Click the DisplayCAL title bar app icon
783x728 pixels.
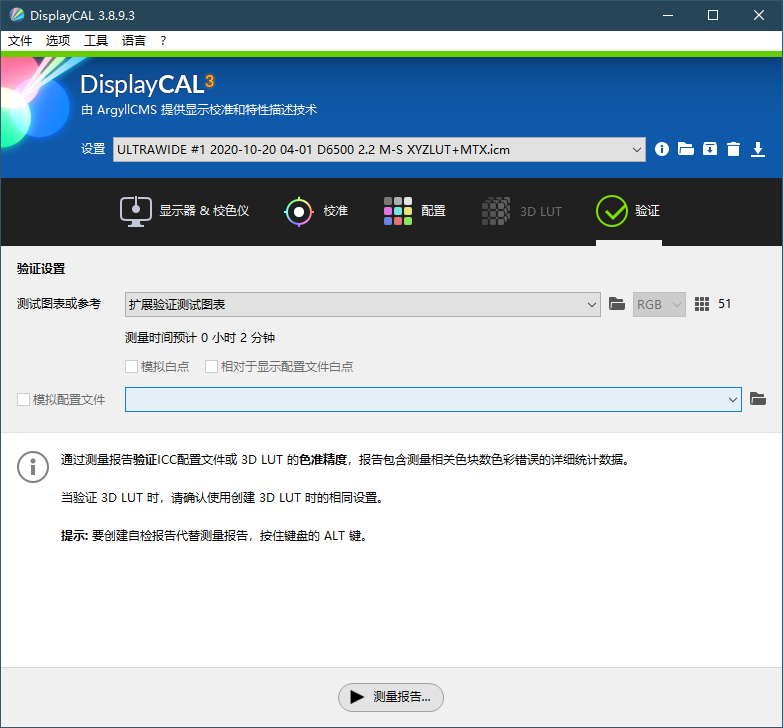click(16, 15)
